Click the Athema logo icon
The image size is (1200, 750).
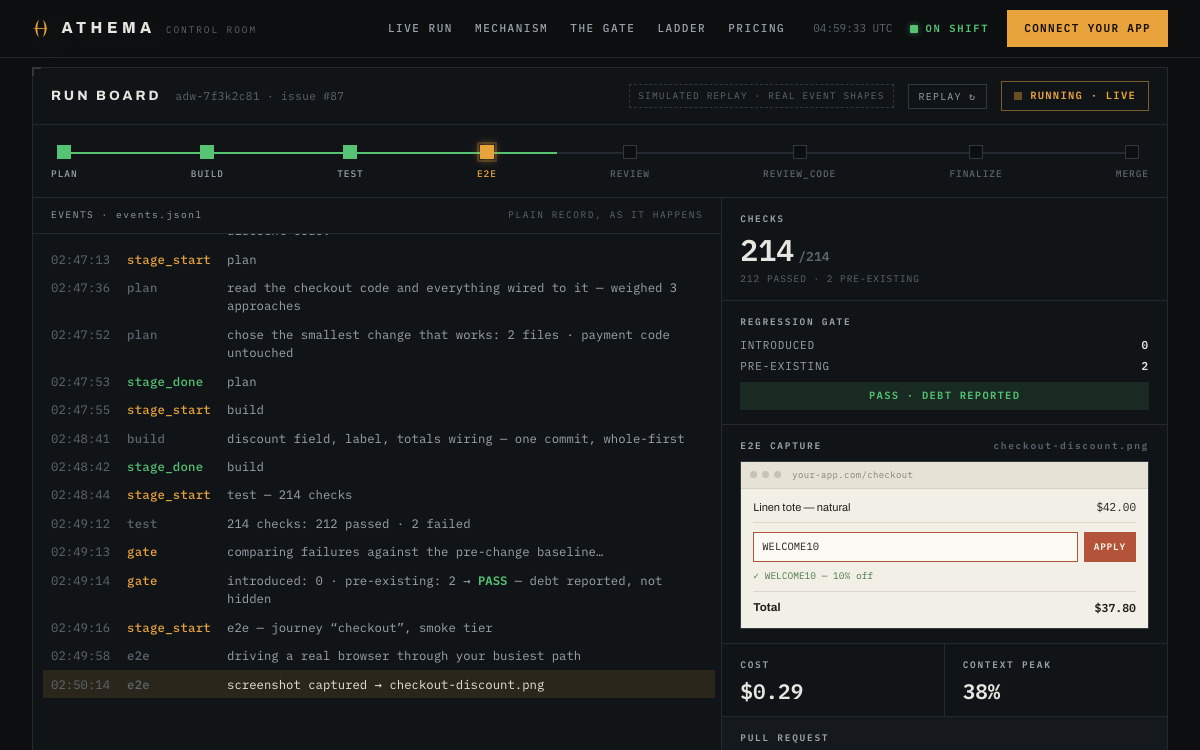pos(41,28)
